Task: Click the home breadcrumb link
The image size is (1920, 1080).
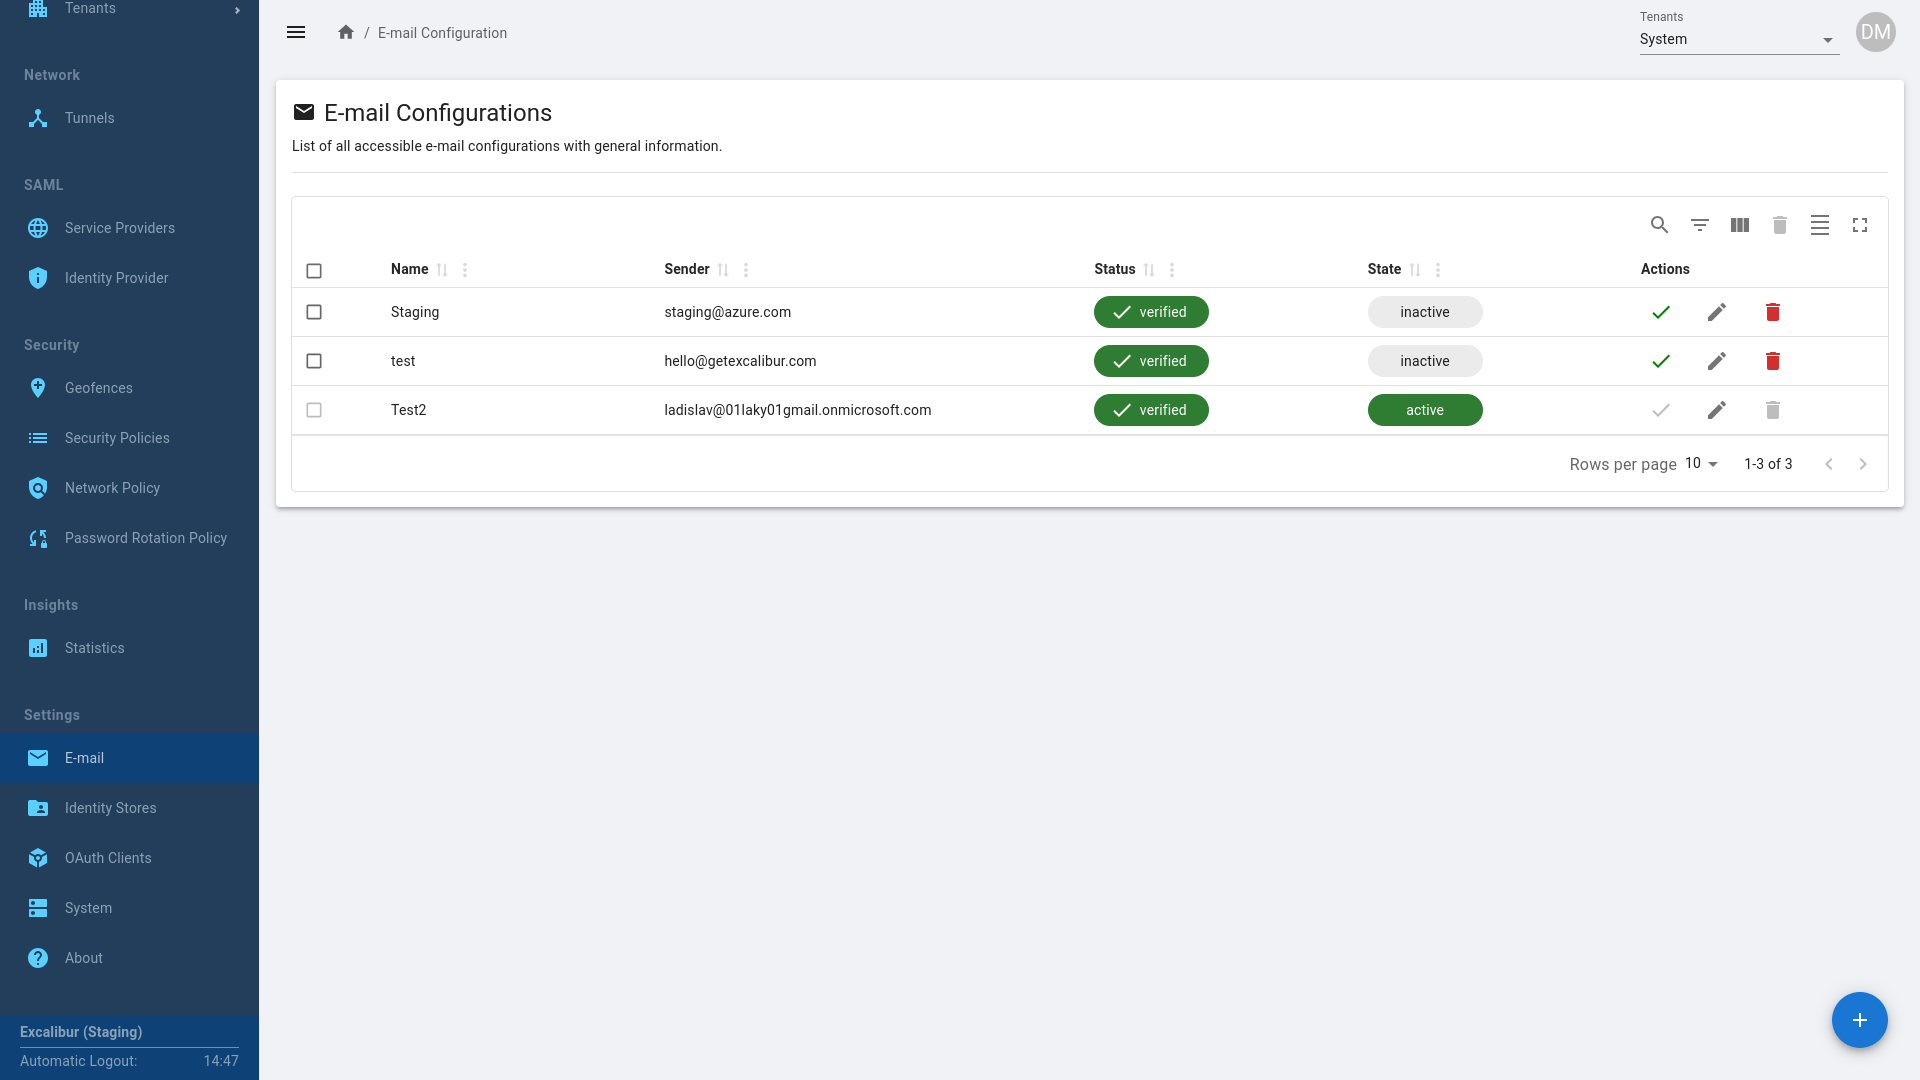Action: pyautogui.click(x=346, y=33)
